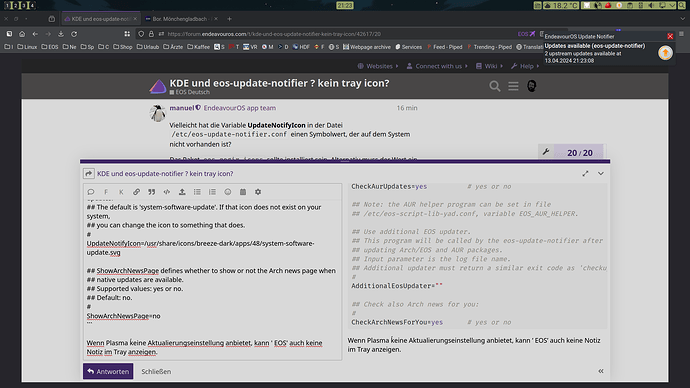Hide the preview pane with double chevron

coord(601,371)
